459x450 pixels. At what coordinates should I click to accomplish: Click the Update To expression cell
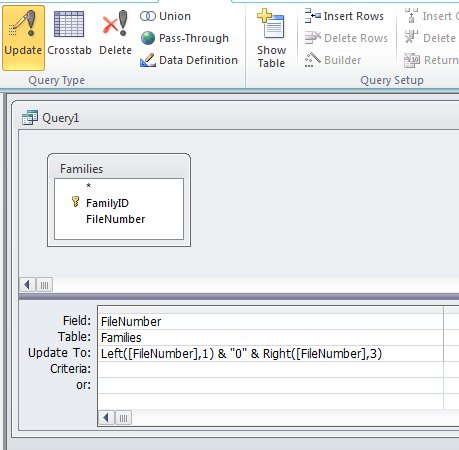(x=271, y=354)
